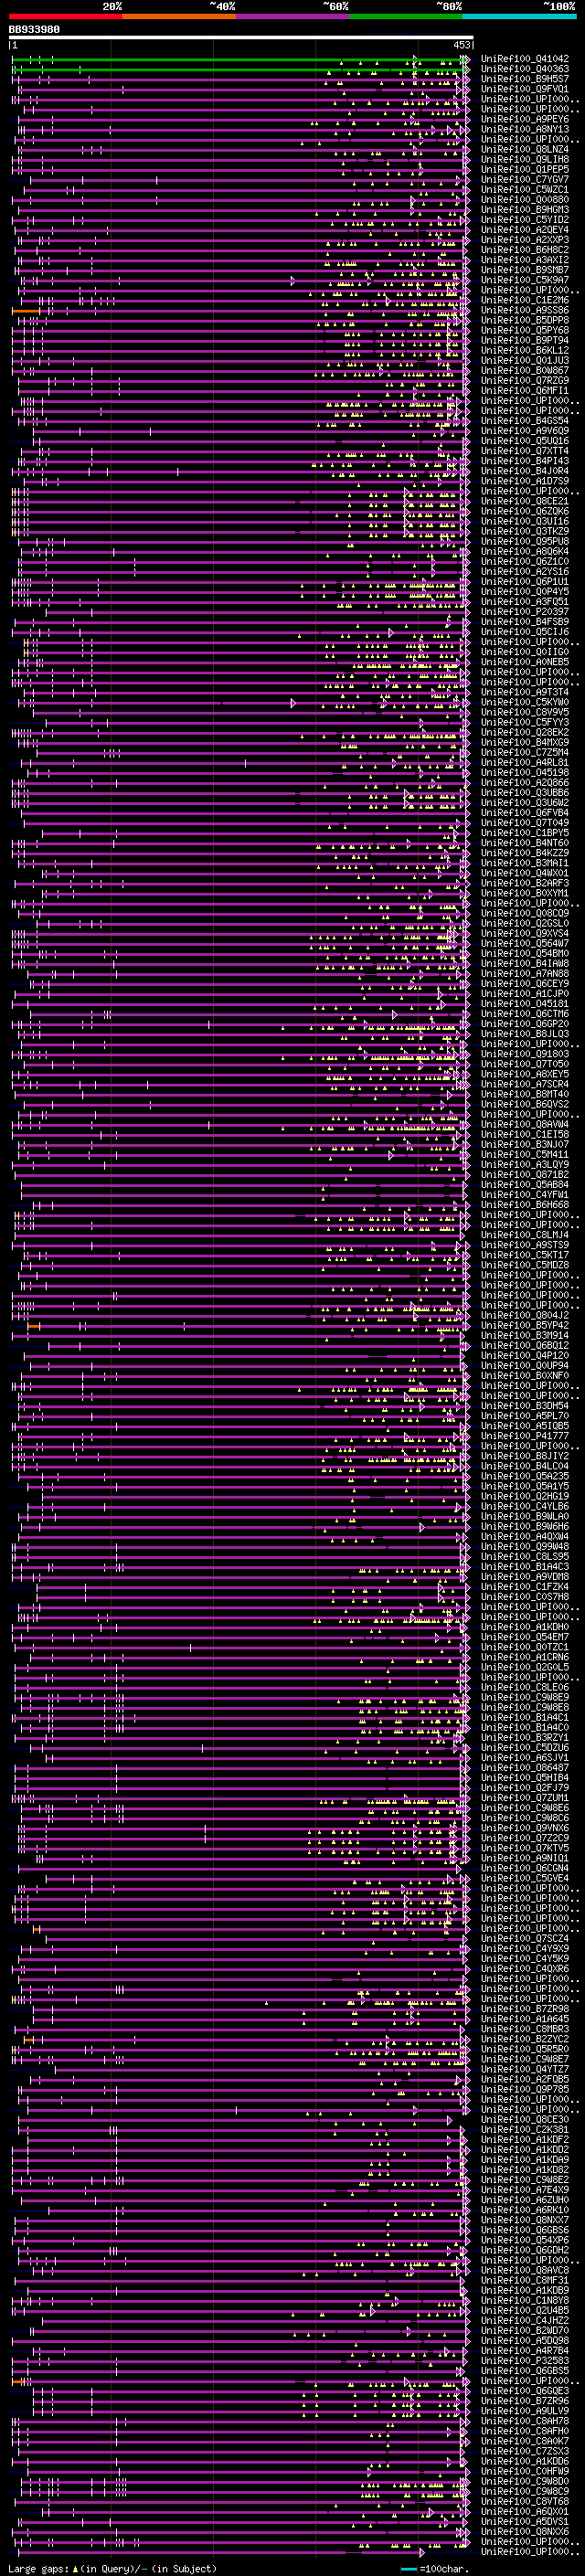Choose UniRef100_Q4P120 from the hits

[x=525, y=1355]
